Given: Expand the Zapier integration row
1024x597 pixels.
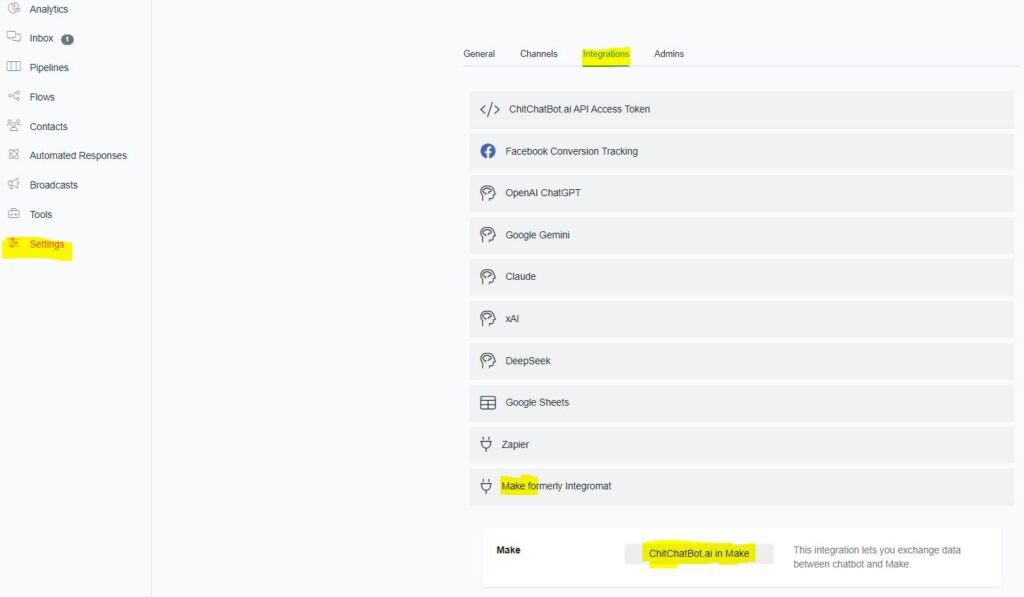Looking at the screenshot, I should pos(741,444).
